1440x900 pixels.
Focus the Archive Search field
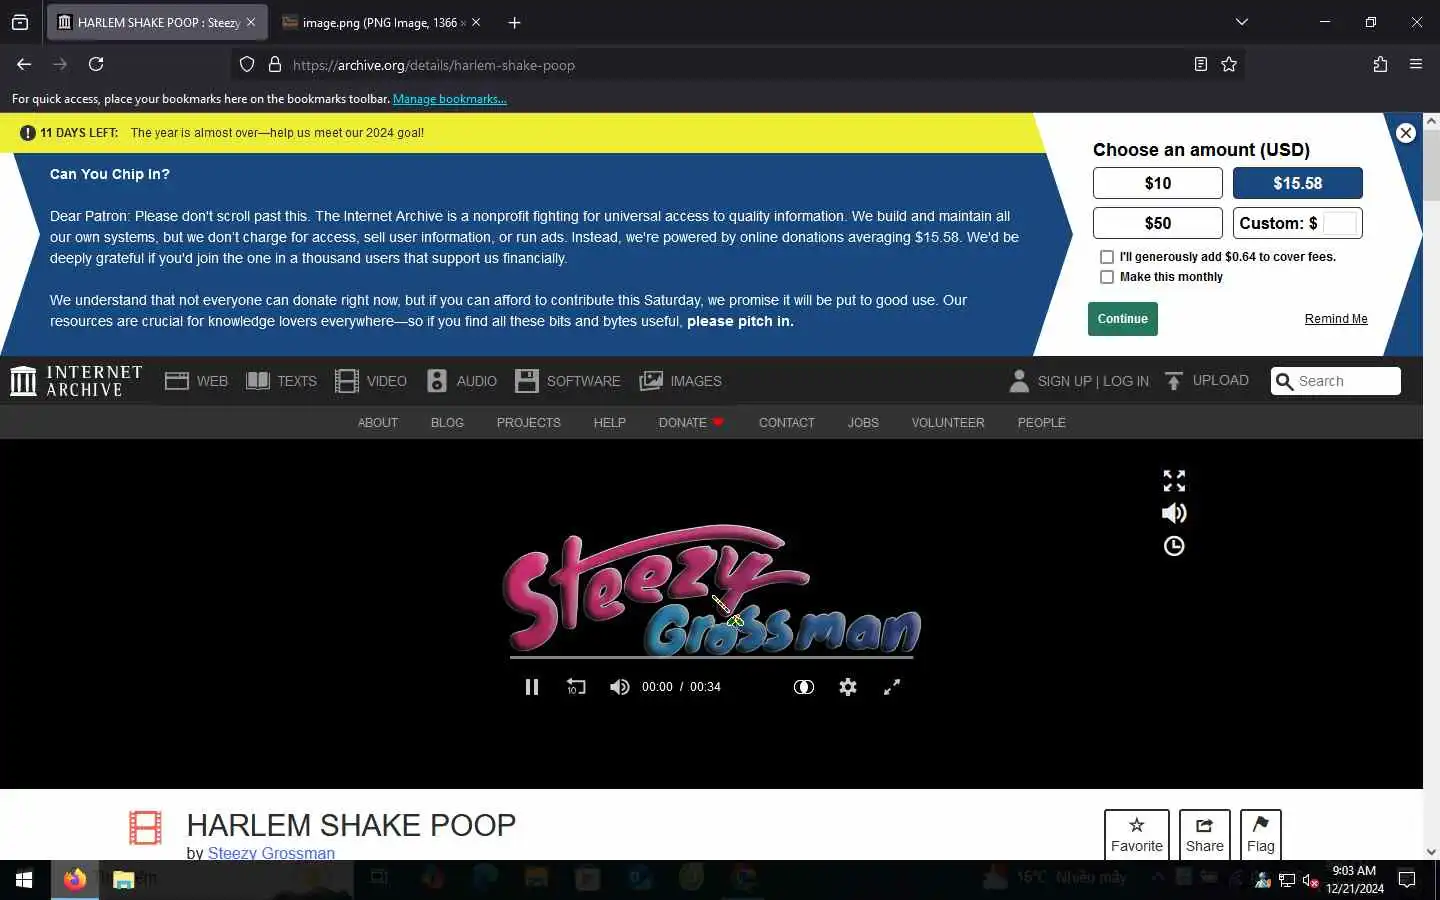pyautogui.click(x=1336, y=381)
